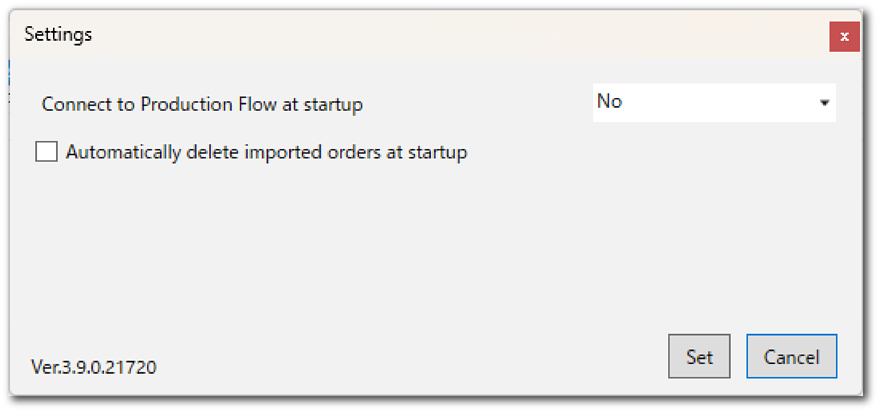The image size is (879, 412).
Task: Show the Connect to Production Flow options list
Action: pos(714,102)
